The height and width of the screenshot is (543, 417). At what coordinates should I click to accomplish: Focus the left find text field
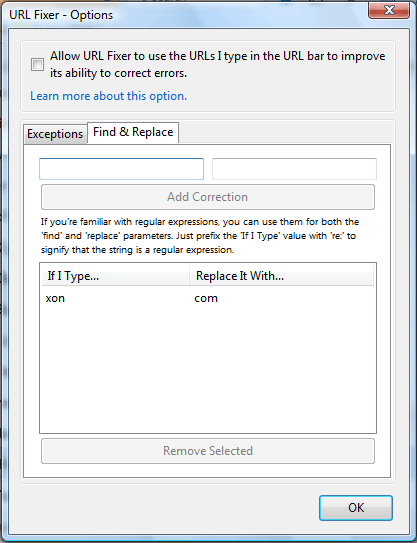[121, 169]
